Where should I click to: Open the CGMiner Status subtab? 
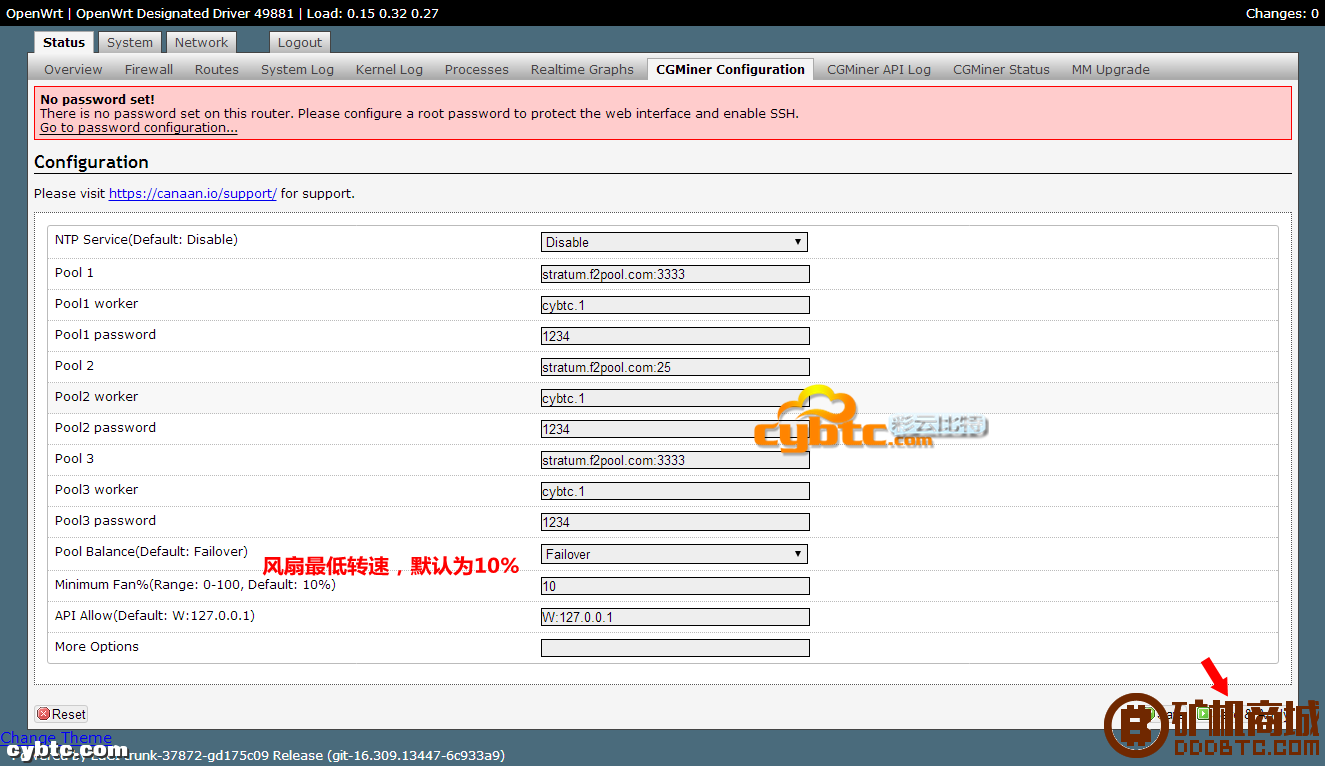click(x=1001, y=69)
